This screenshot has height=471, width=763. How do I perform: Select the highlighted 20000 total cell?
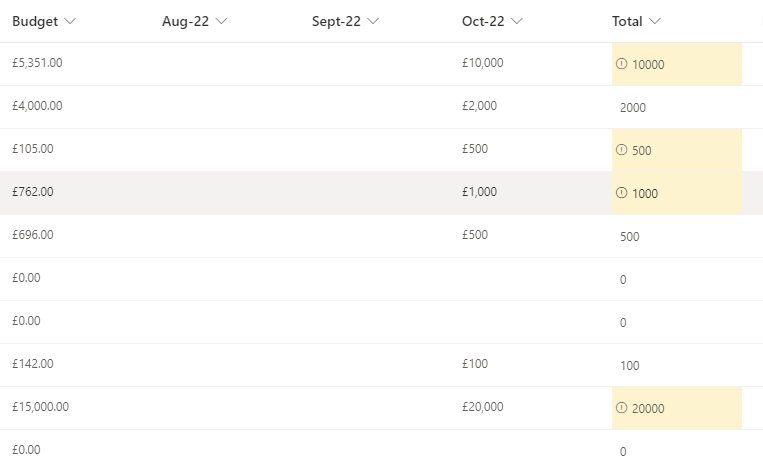coord(676,408)
